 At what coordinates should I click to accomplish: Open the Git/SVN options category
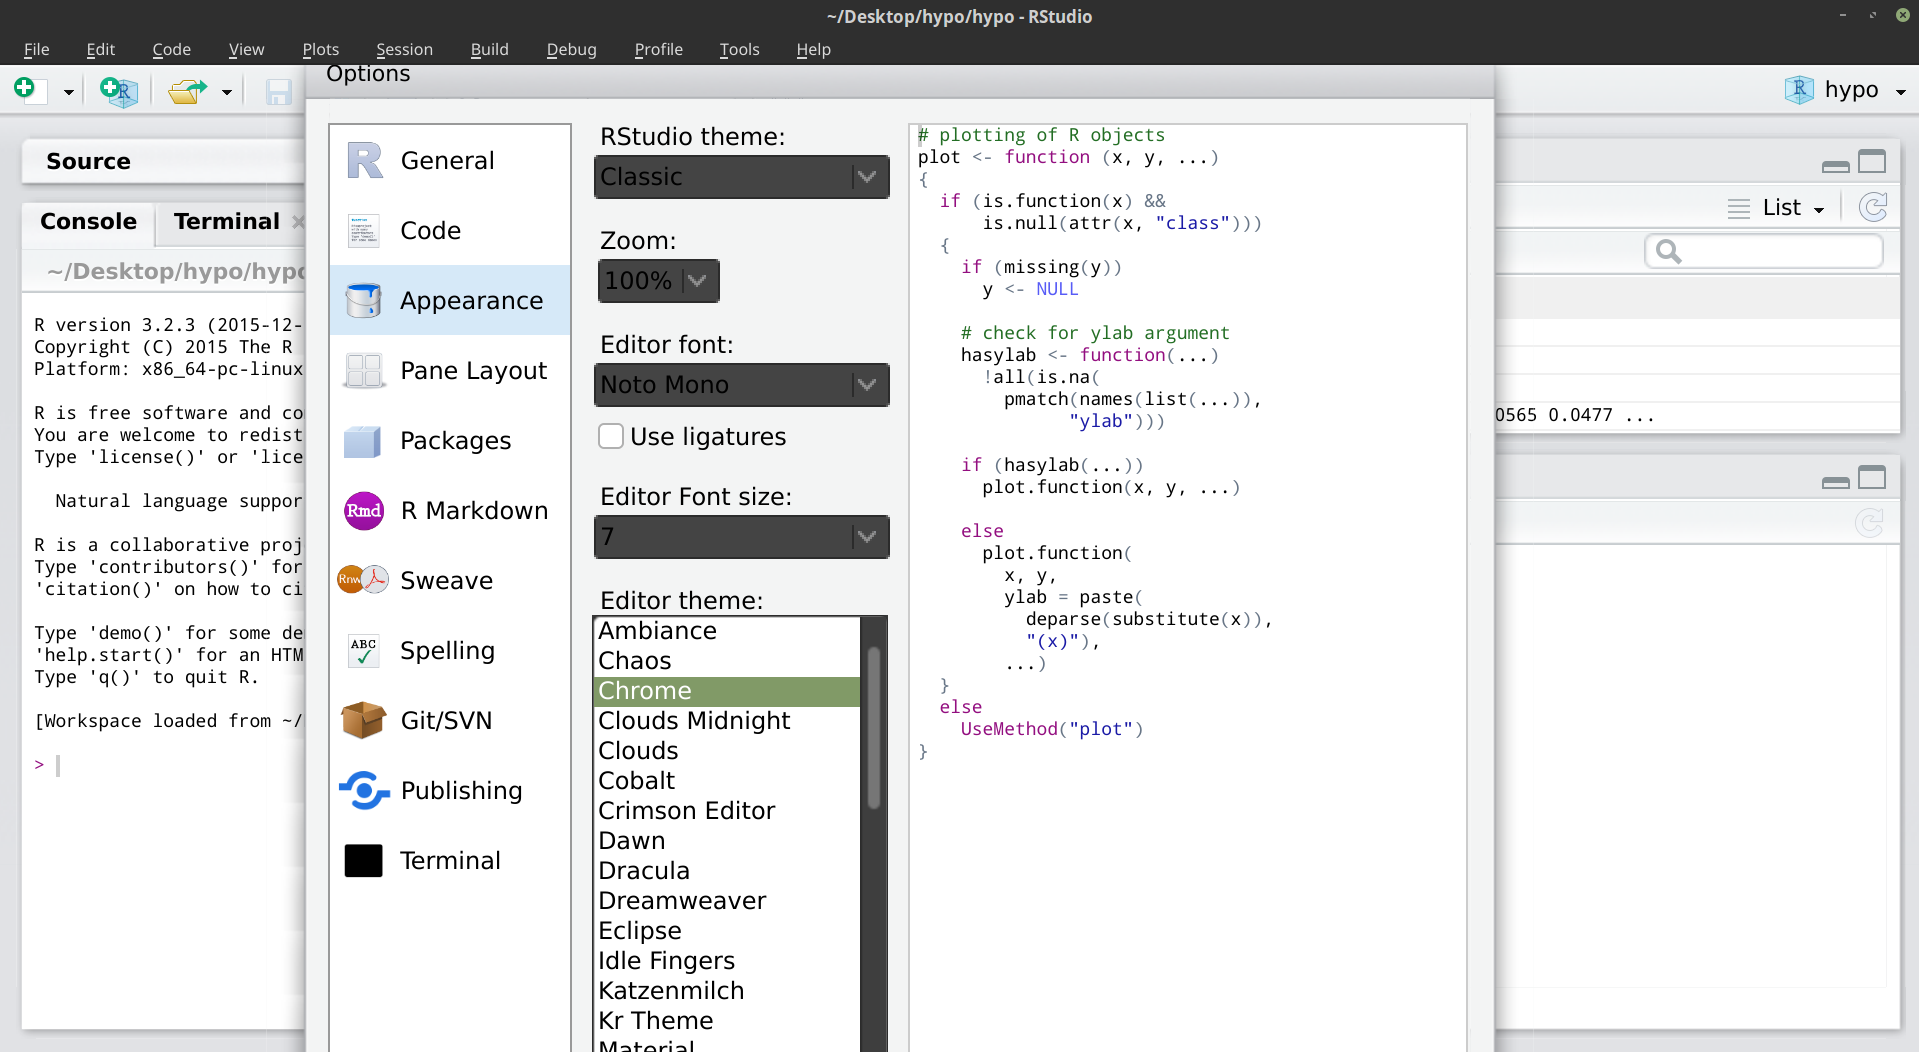coord(450,720)
